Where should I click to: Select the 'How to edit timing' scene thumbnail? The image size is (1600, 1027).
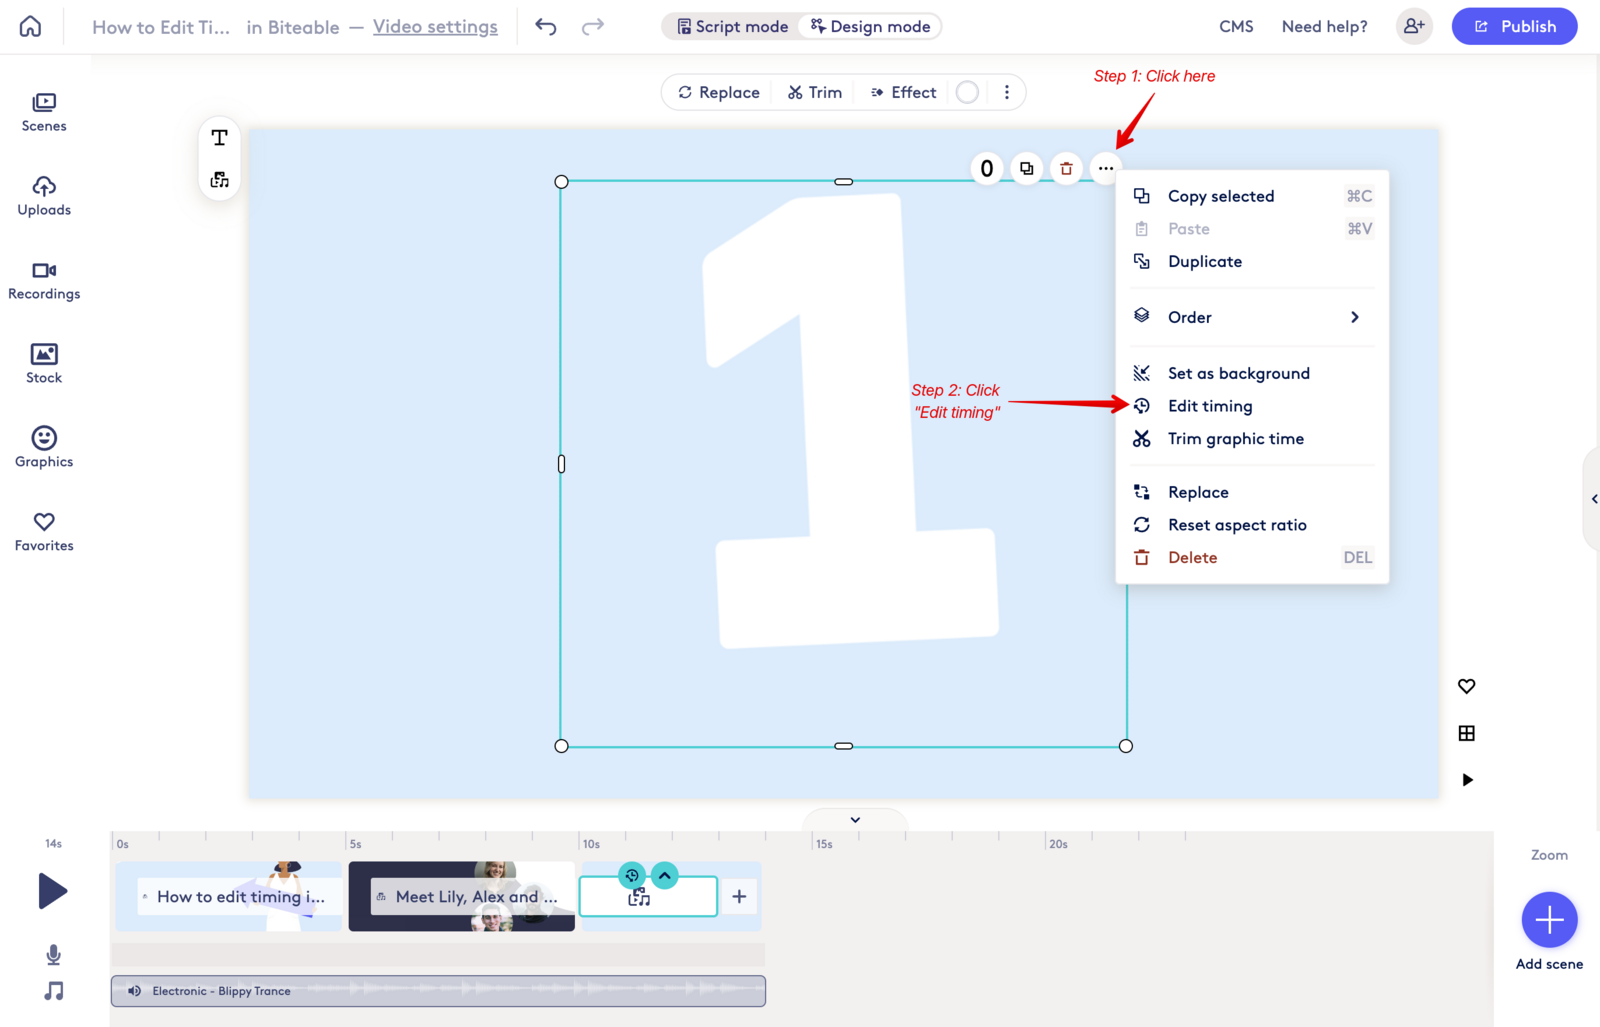click(229, 896)
